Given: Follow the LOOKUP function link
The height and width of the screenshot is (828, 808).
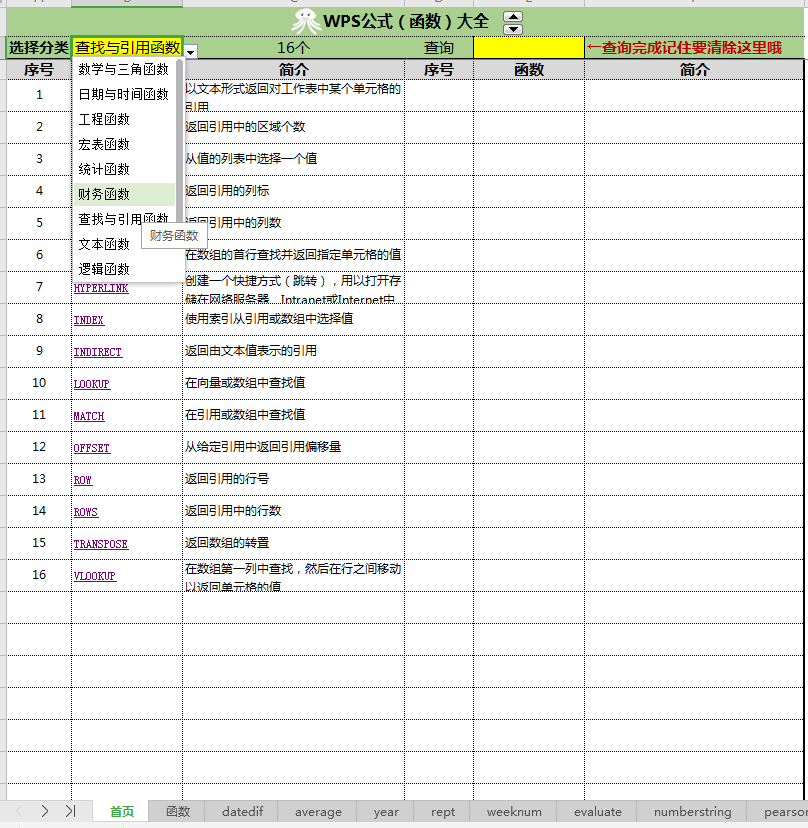Looking at the screenshot, I should click(x=92, y=384).
